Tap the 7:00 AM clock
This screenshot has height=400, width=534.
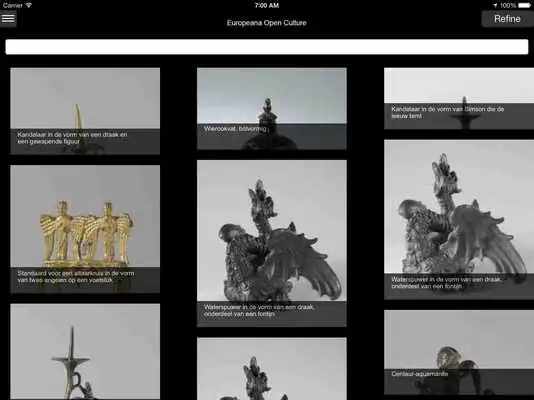click(267, 5)
